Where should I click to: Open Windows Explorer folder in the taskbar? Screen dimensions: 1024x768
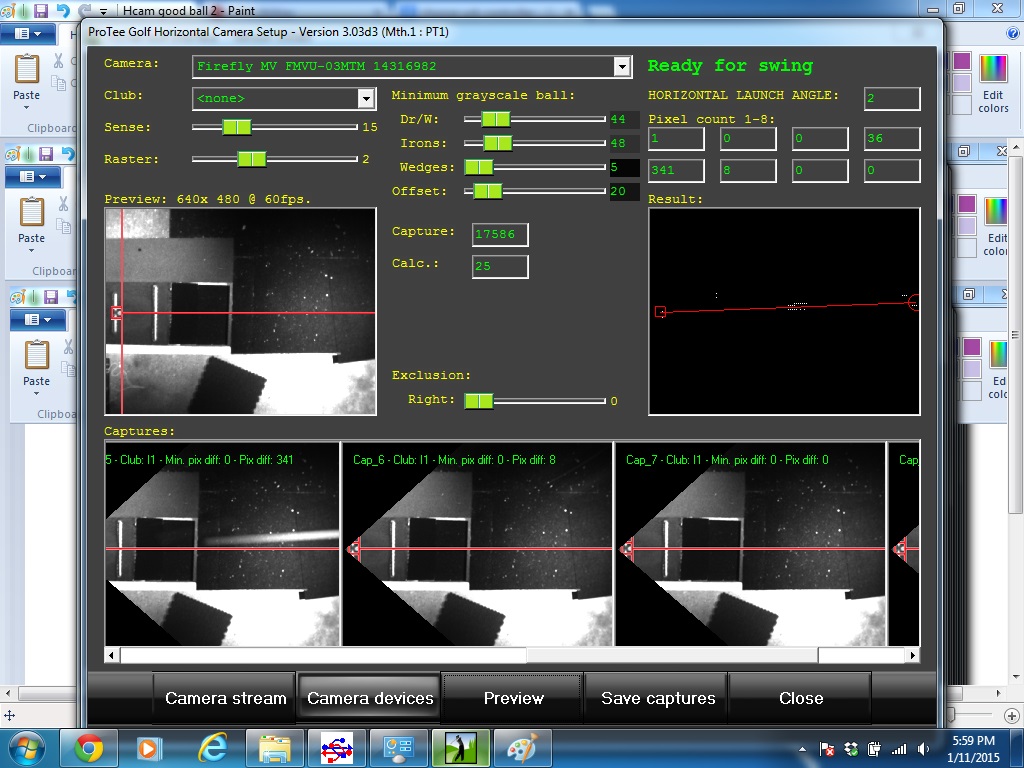pyautogui.click(x=275, y=748)
